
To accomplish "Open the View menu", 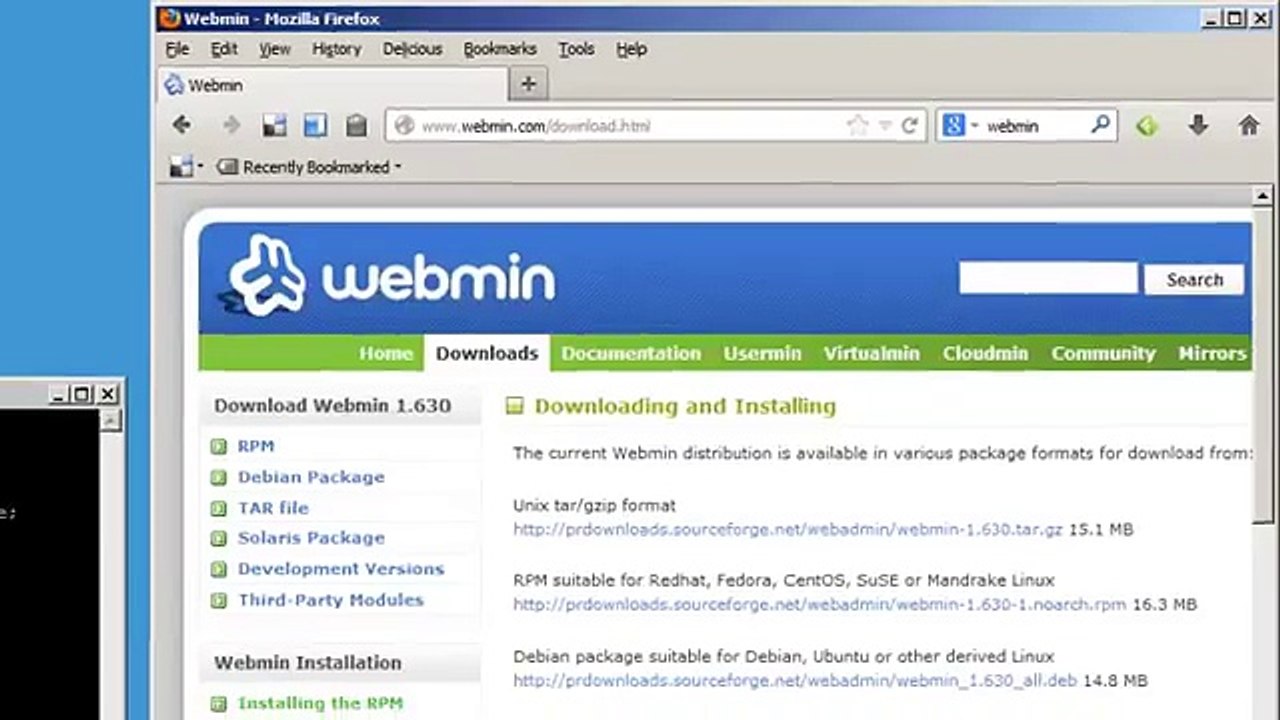I will click(274, 49).
